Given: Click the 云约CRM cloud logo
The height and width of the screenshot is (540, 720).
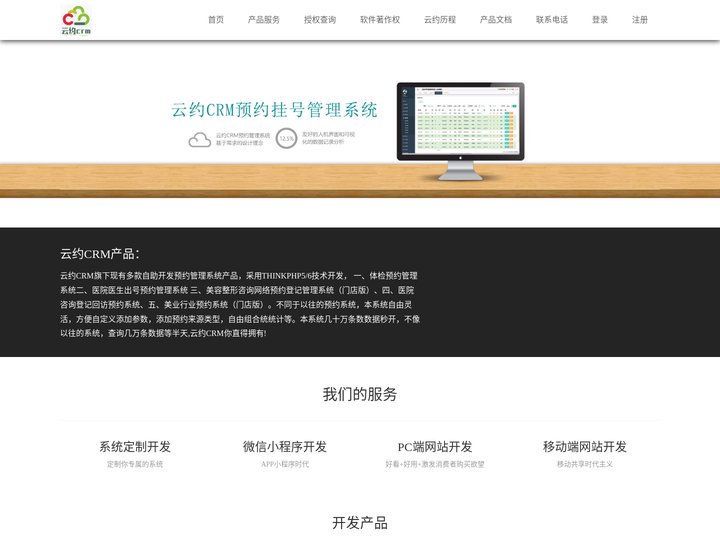Looking at the screenshot, I should (x=76, y=20).
